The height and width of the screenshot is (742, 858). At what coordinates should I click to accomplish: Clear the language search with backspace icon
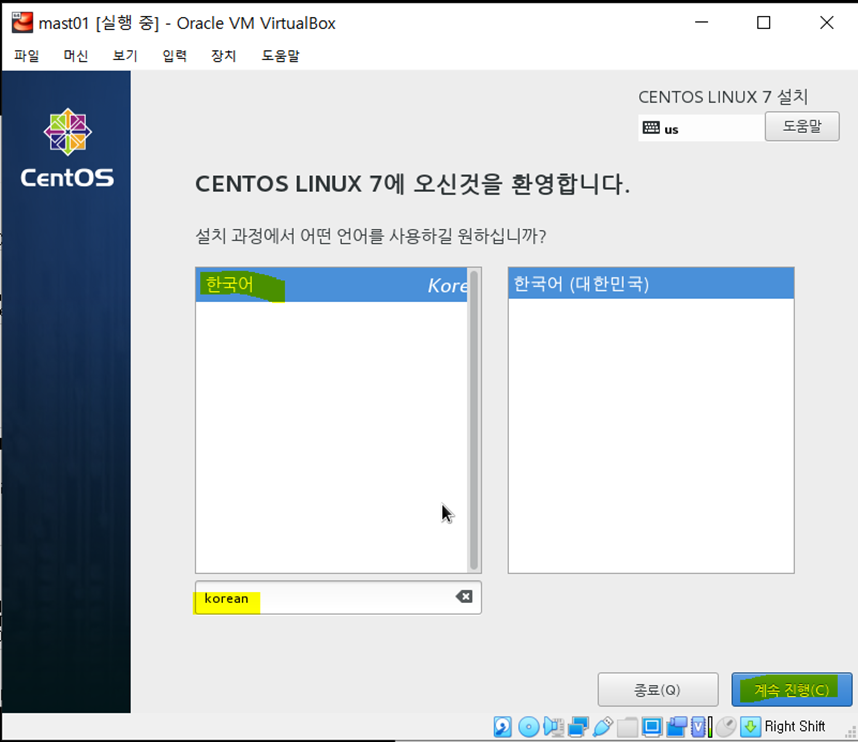click(464, 597)
